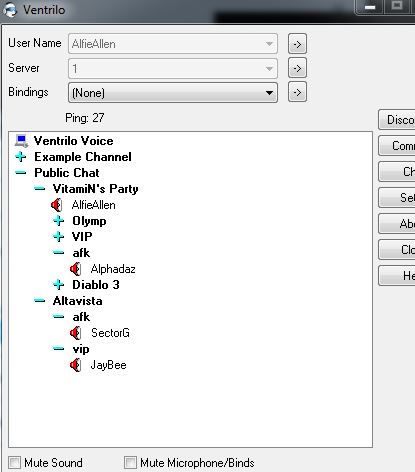Open the Bindings dropdown showing (None)
Image resolution: width=415 pixels, height=472 pixels.
173,93
